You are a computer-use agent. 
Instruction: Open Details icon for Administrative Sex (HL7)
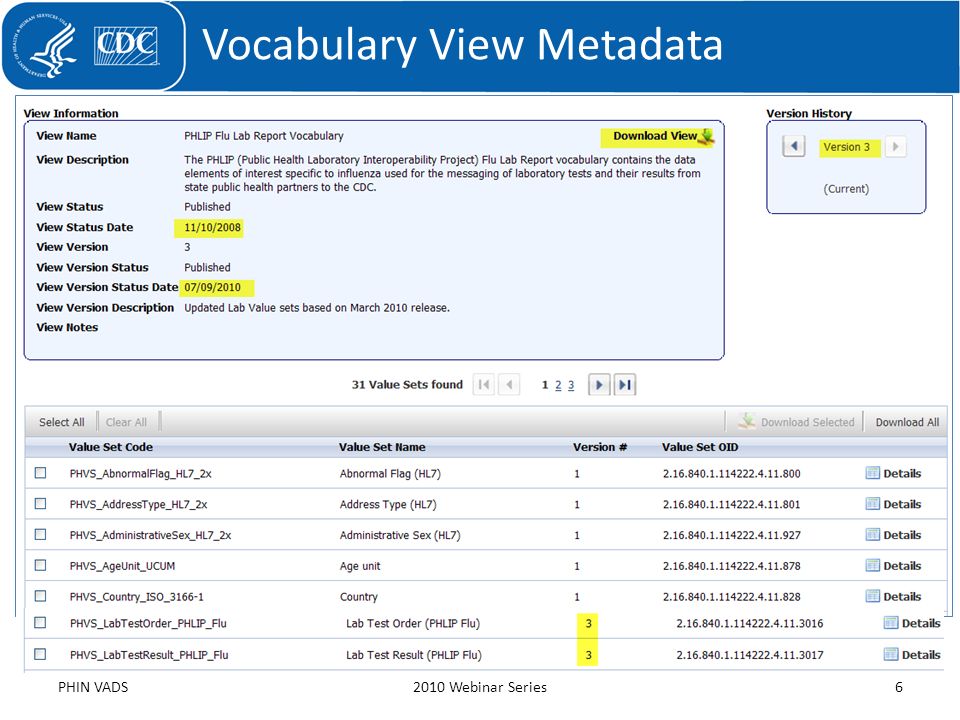872,534
